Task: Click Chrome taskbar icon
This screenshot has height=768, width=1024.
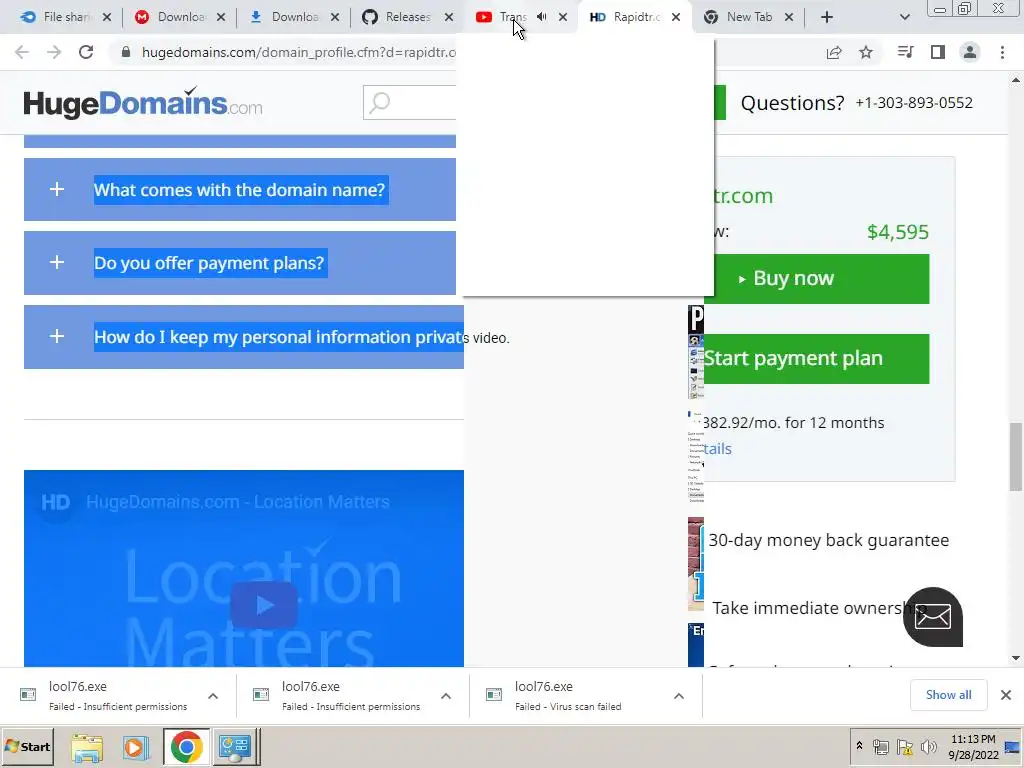Action: 186,747
